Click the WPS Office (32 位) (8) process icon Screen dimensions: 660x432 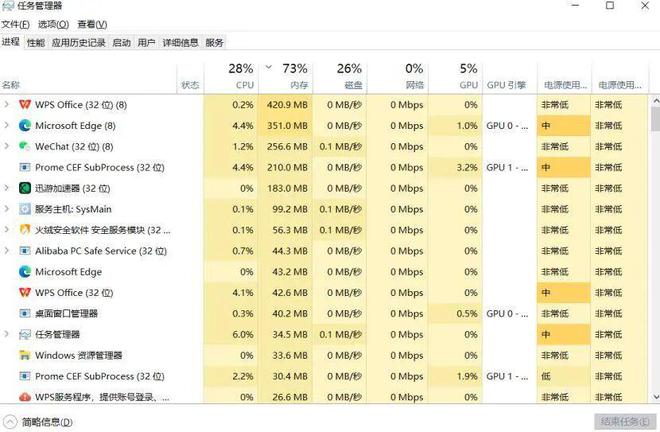25,104
